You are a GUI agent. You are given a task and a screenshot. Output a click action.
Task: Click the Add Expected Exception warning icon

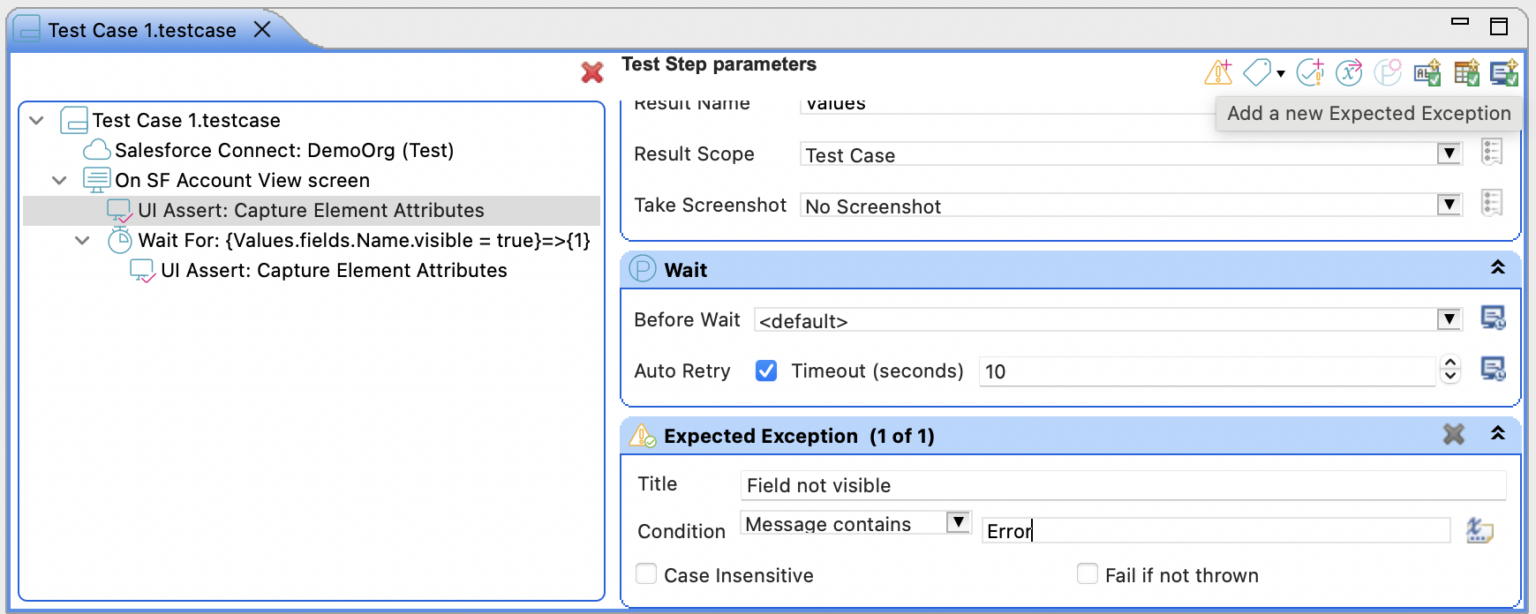pos(1218,72)
